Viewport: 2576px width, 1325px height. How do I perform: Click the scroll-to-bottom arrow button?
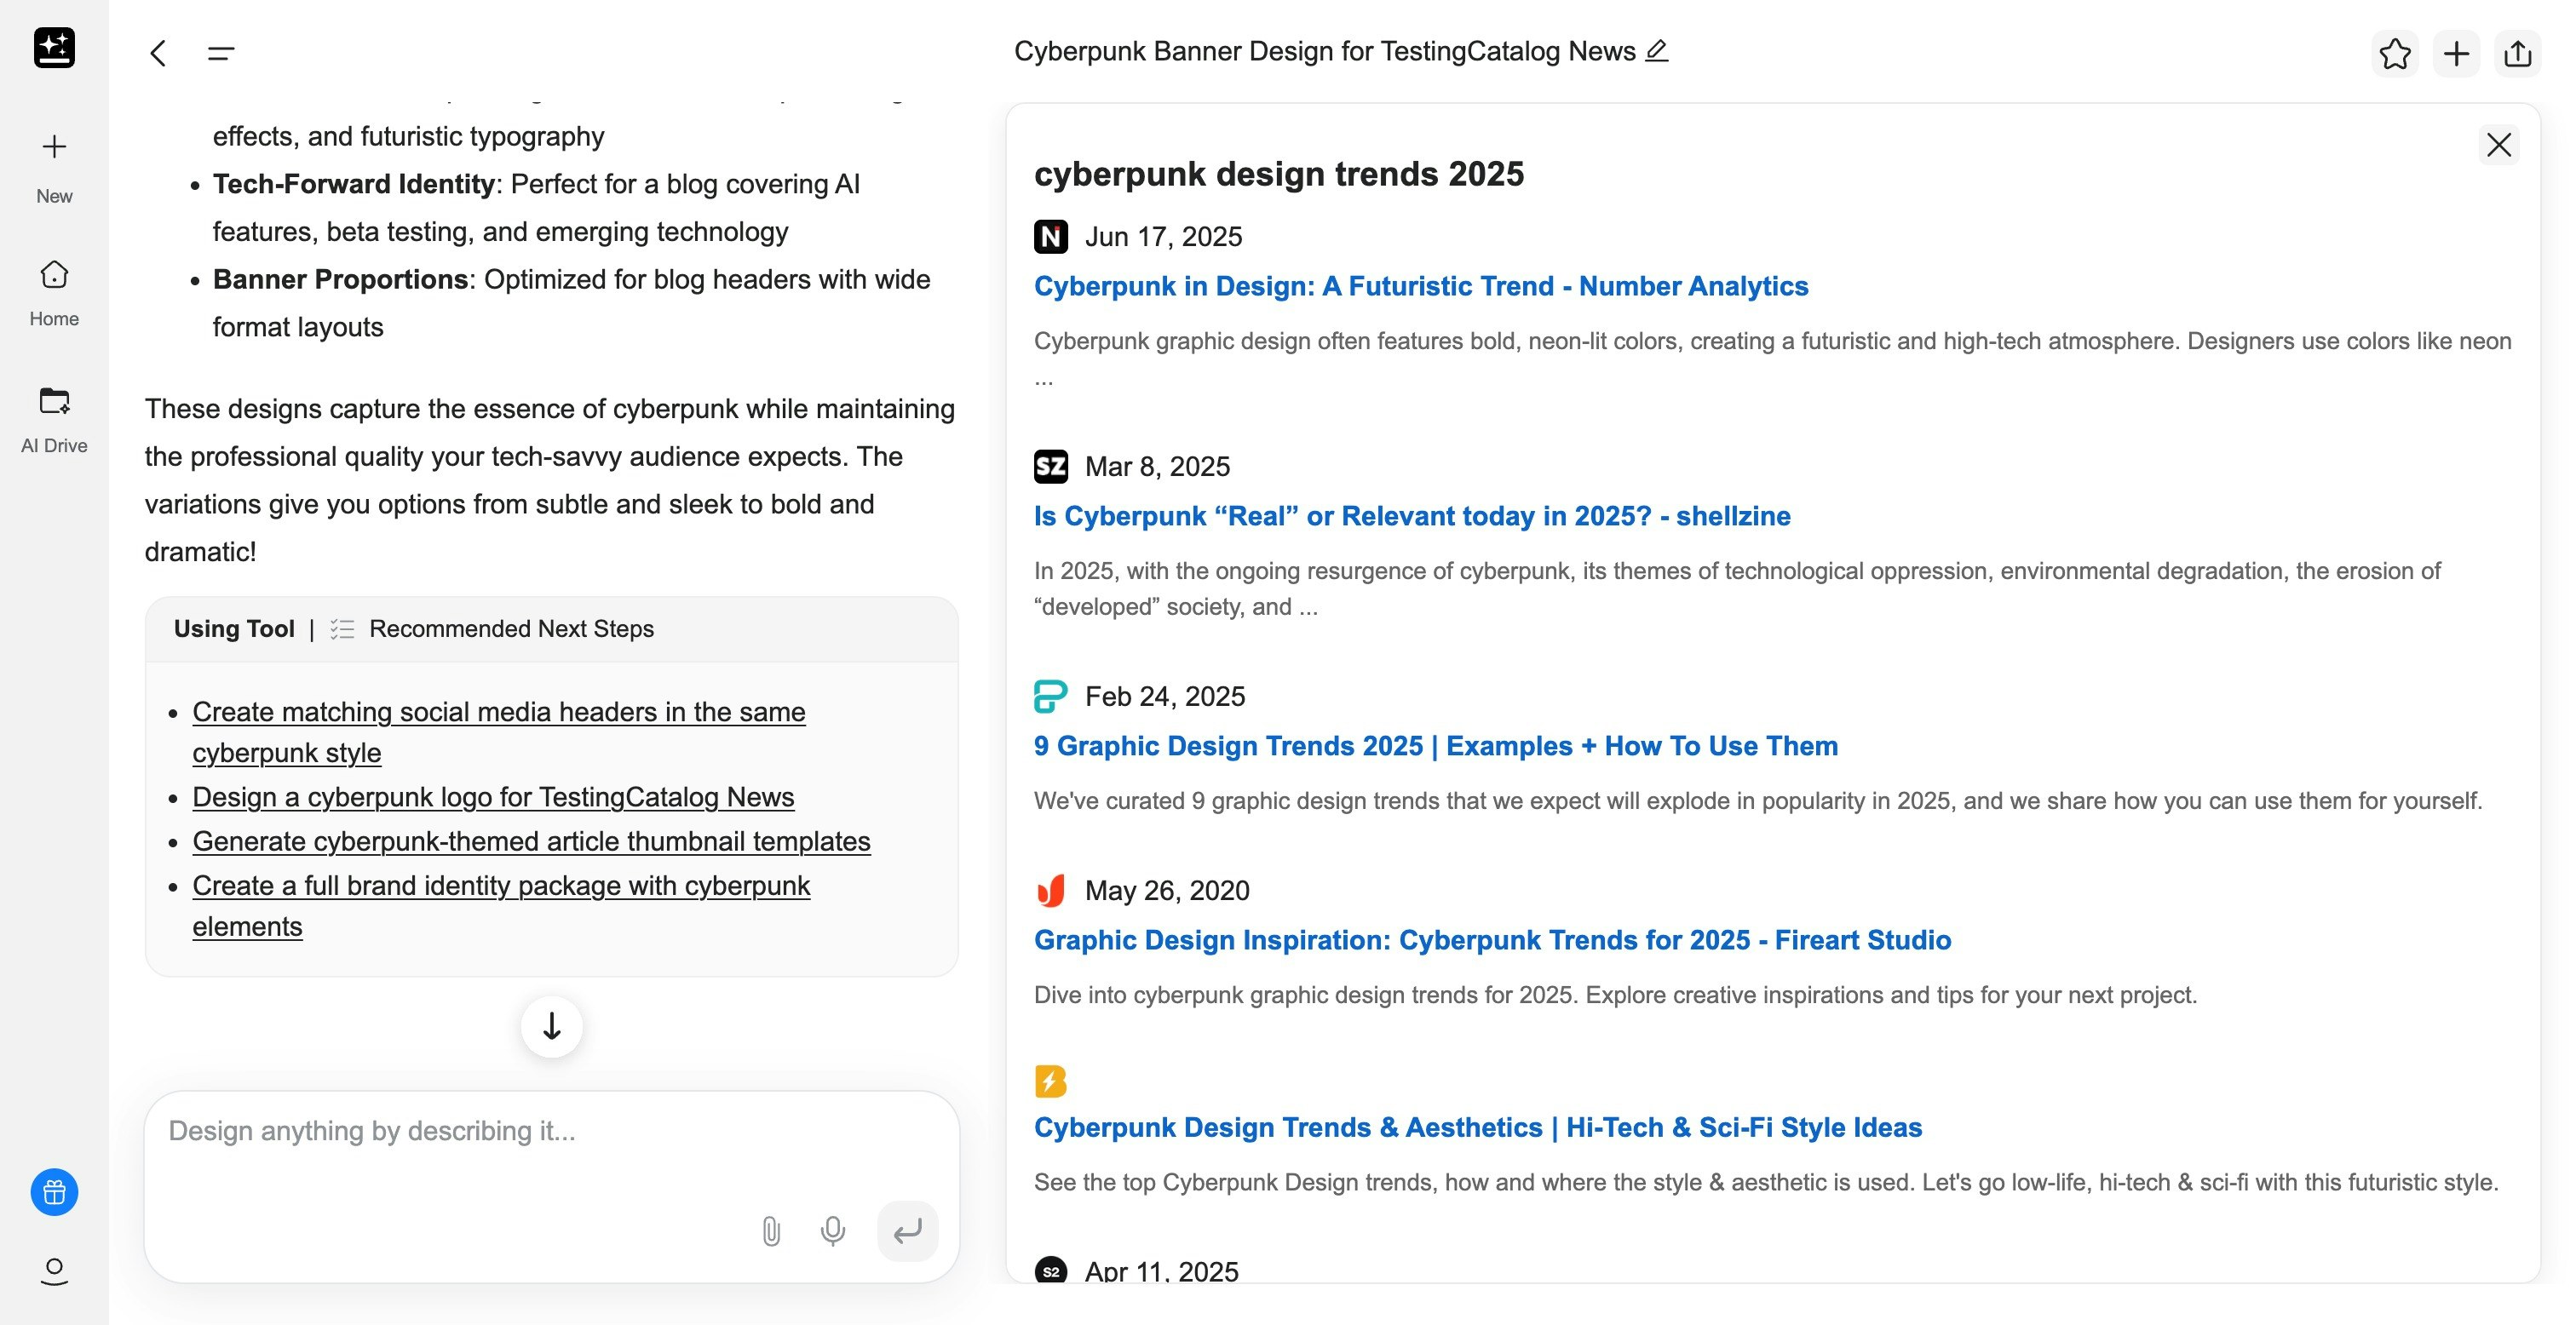(x=551, y=1026)
